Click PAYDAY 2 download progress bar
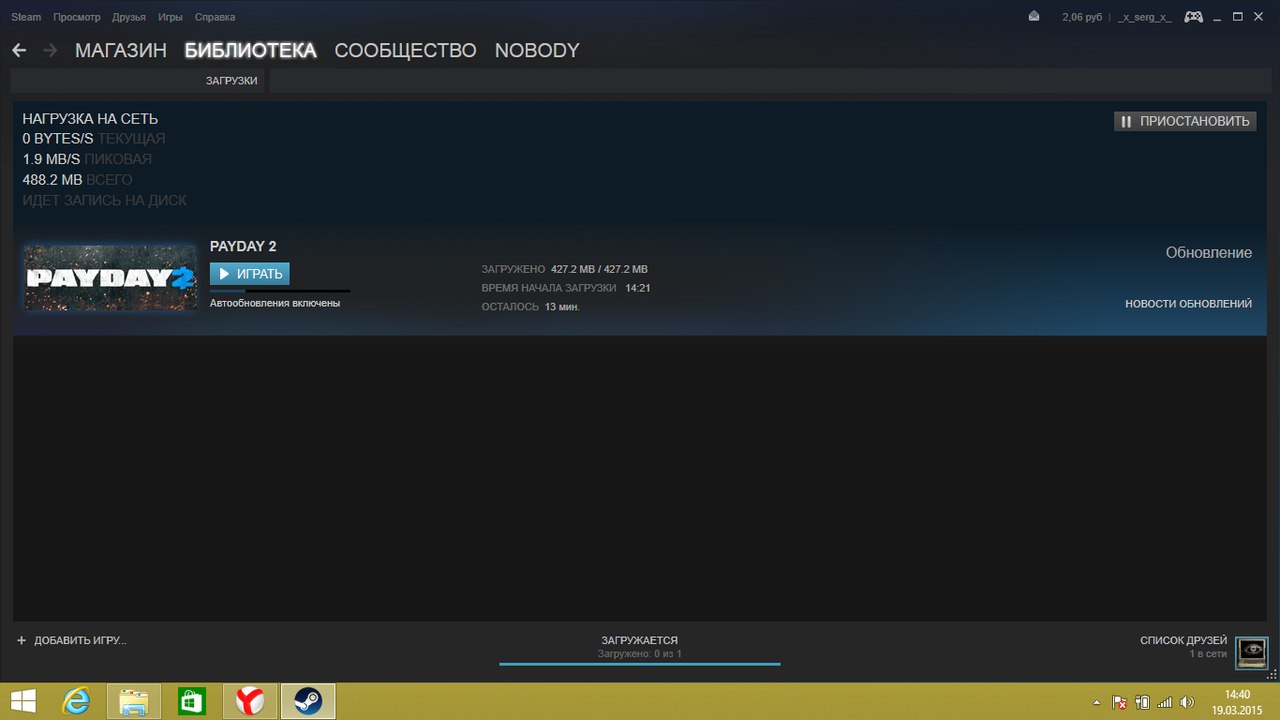Image resolution: width=1280 pixels, height=720 pixels. (280, 291)
